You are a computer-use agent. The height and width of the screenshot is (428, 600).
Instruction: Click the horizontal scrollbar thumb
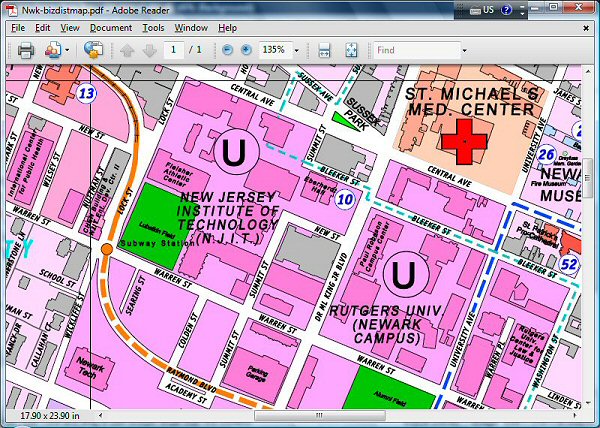[x=320, y=415]
